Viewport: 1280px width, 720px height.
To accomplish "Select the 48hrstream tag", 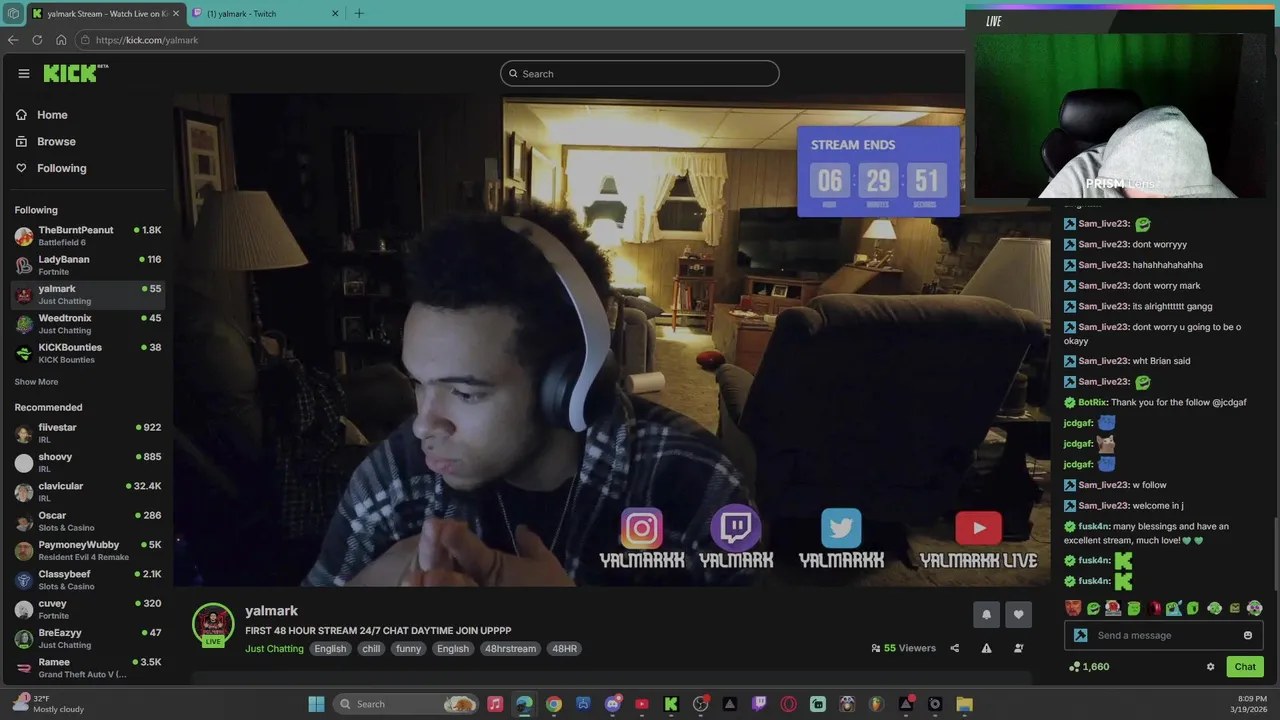I will [x=510, y=649].
